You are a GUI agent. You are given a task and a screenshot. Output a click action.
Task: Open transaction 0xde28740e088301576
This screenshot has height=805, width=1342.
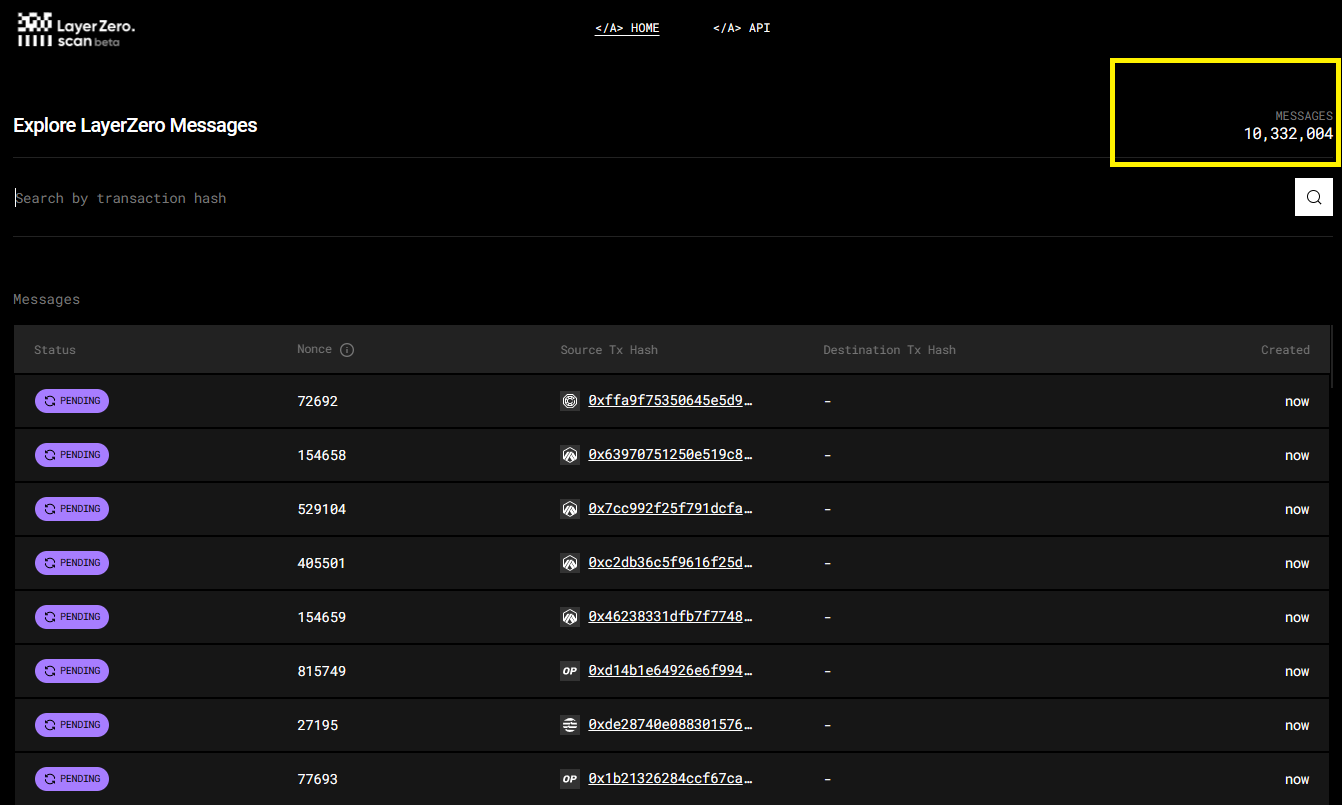click(x=670, y=725)
